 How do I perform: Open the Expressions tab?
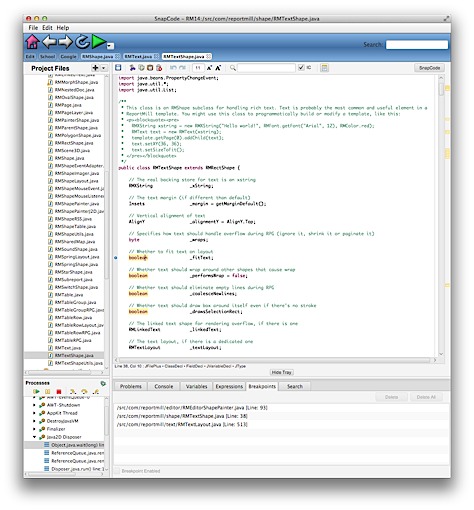(x=229, y=386)
